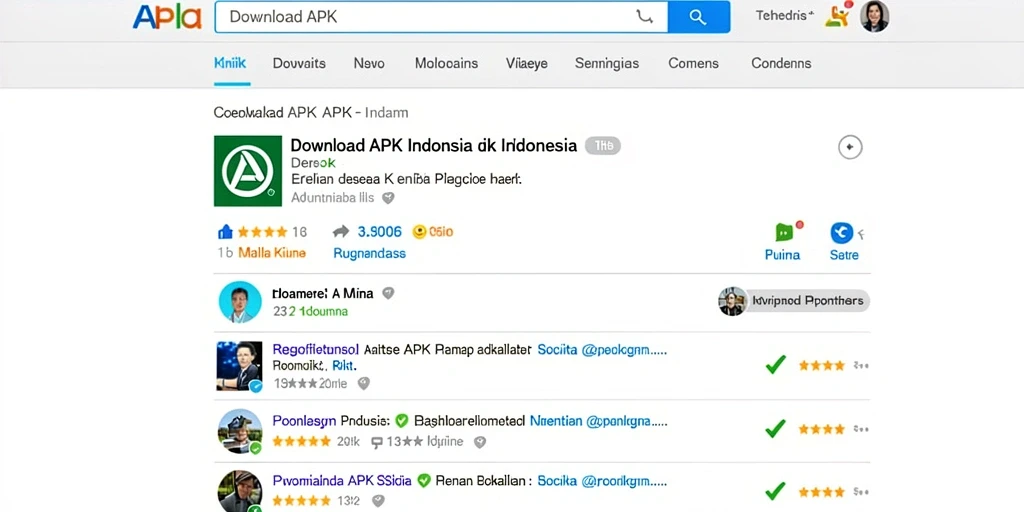Open the Poonlasyn Pndusia link
The width and height of the screenshot is (1024, 512).
point(331,421)
